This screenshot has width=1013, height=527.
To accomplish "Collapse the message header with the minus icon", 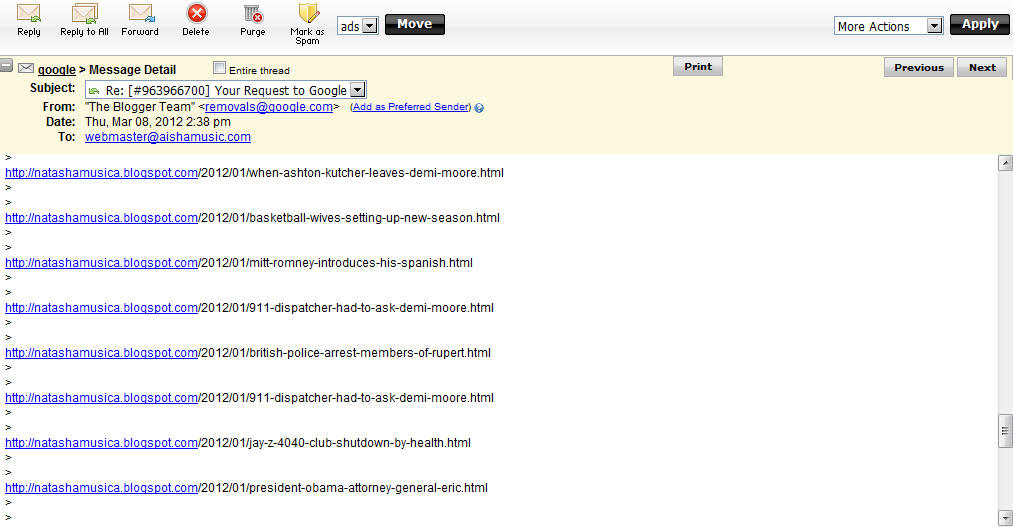I will 6,65.
